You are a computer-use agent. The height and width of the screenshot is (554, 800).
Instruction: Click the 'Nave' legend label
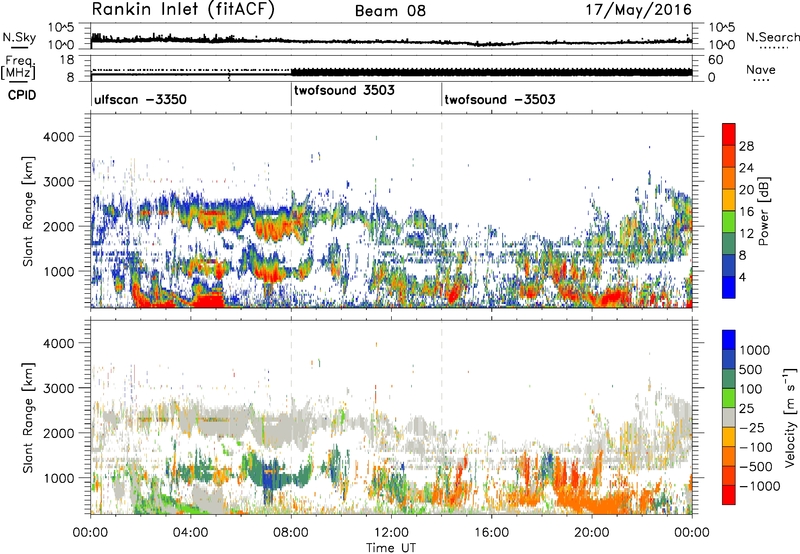tap(761, 69)
